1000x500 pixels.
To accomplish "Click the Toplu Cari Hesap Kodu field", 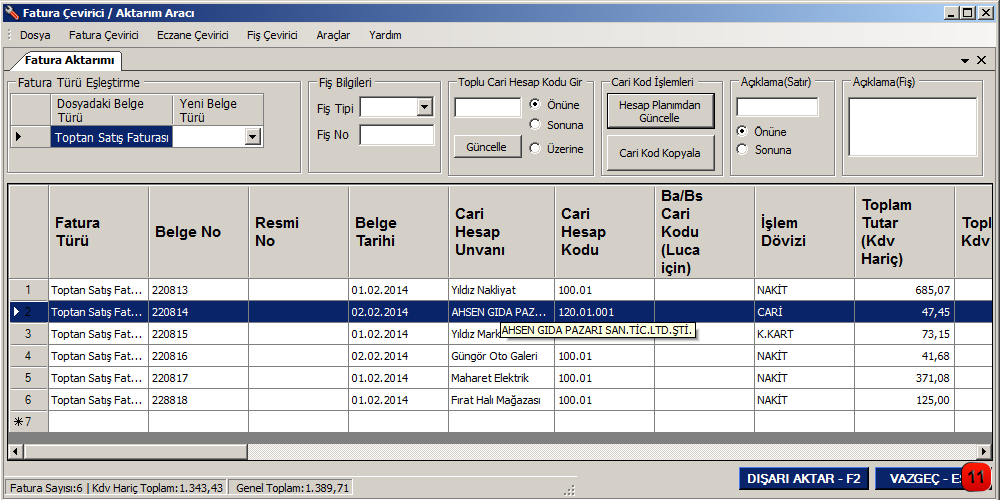I will tap(487, 108).
